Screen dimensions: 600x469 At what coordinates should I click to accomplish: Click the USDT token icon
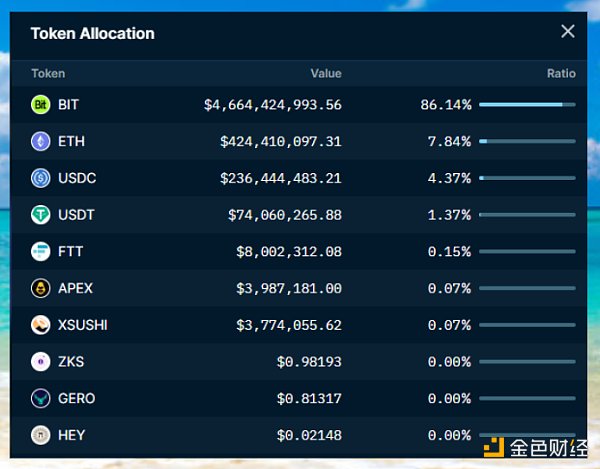41,215
